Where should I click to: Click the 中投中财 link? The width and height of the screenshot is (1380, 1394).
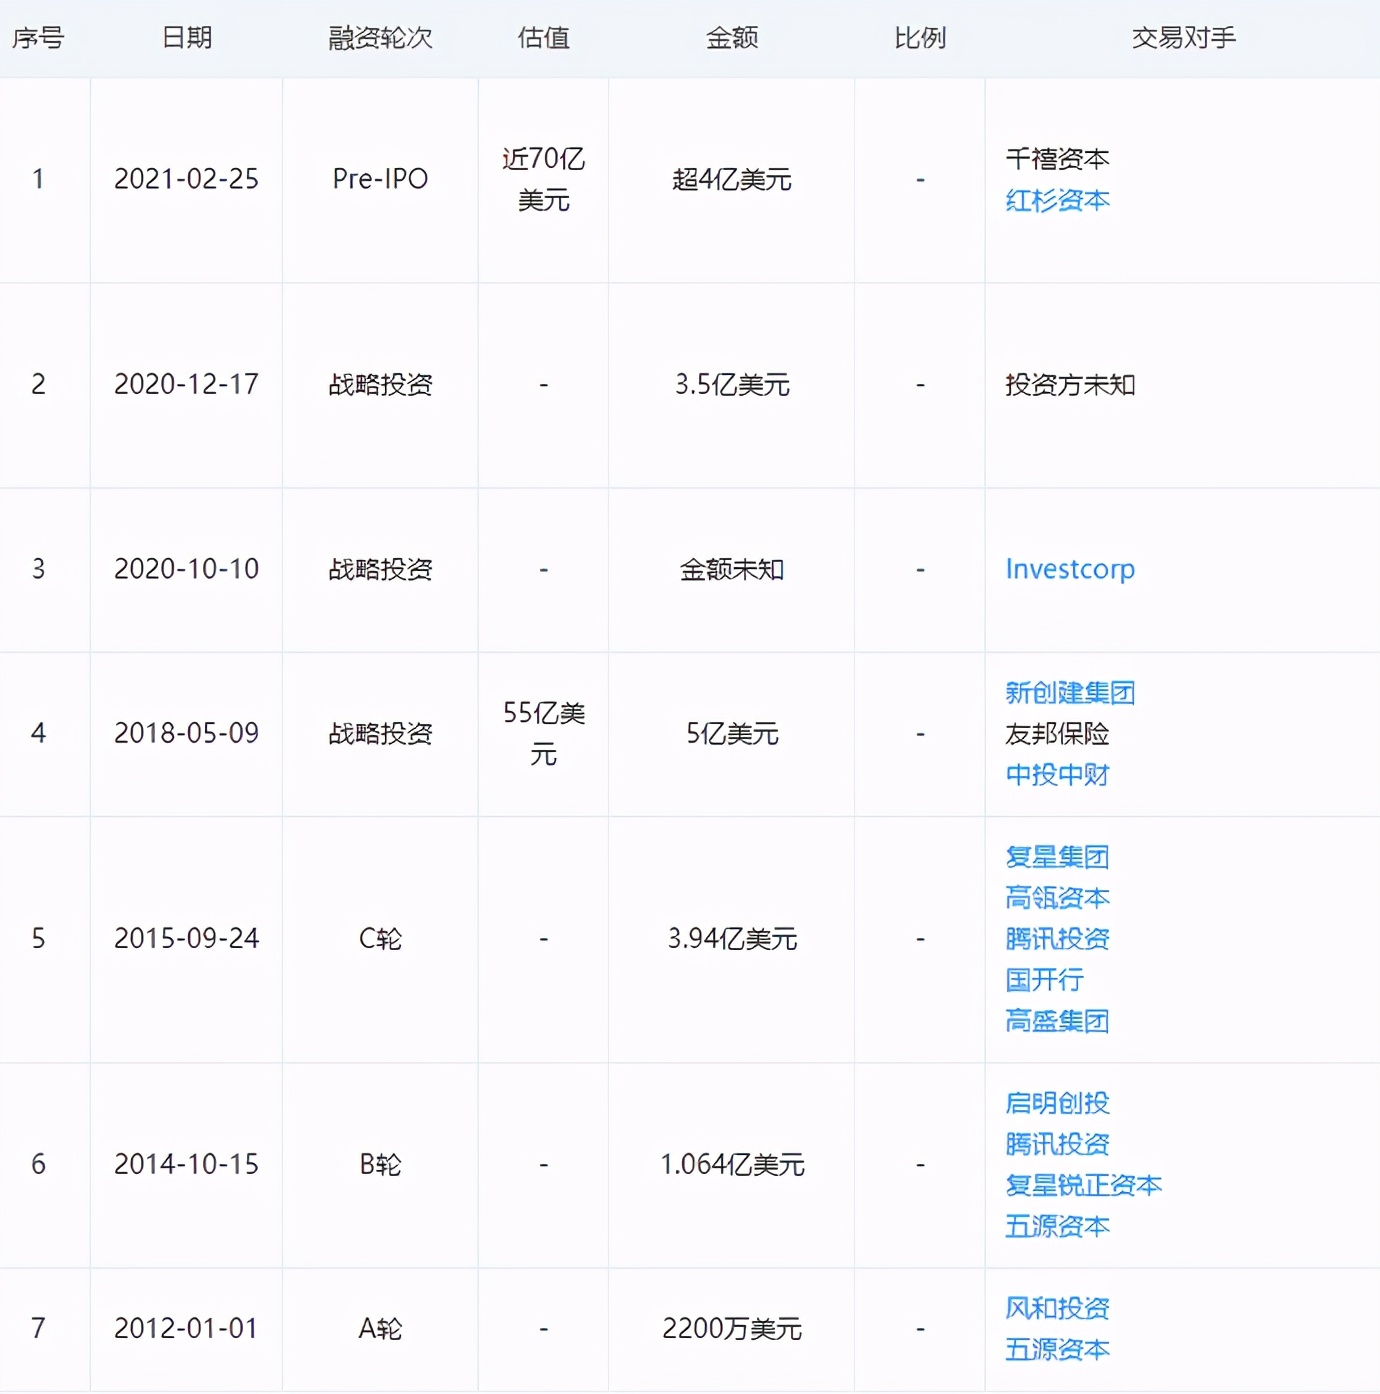click(1057, 775)
